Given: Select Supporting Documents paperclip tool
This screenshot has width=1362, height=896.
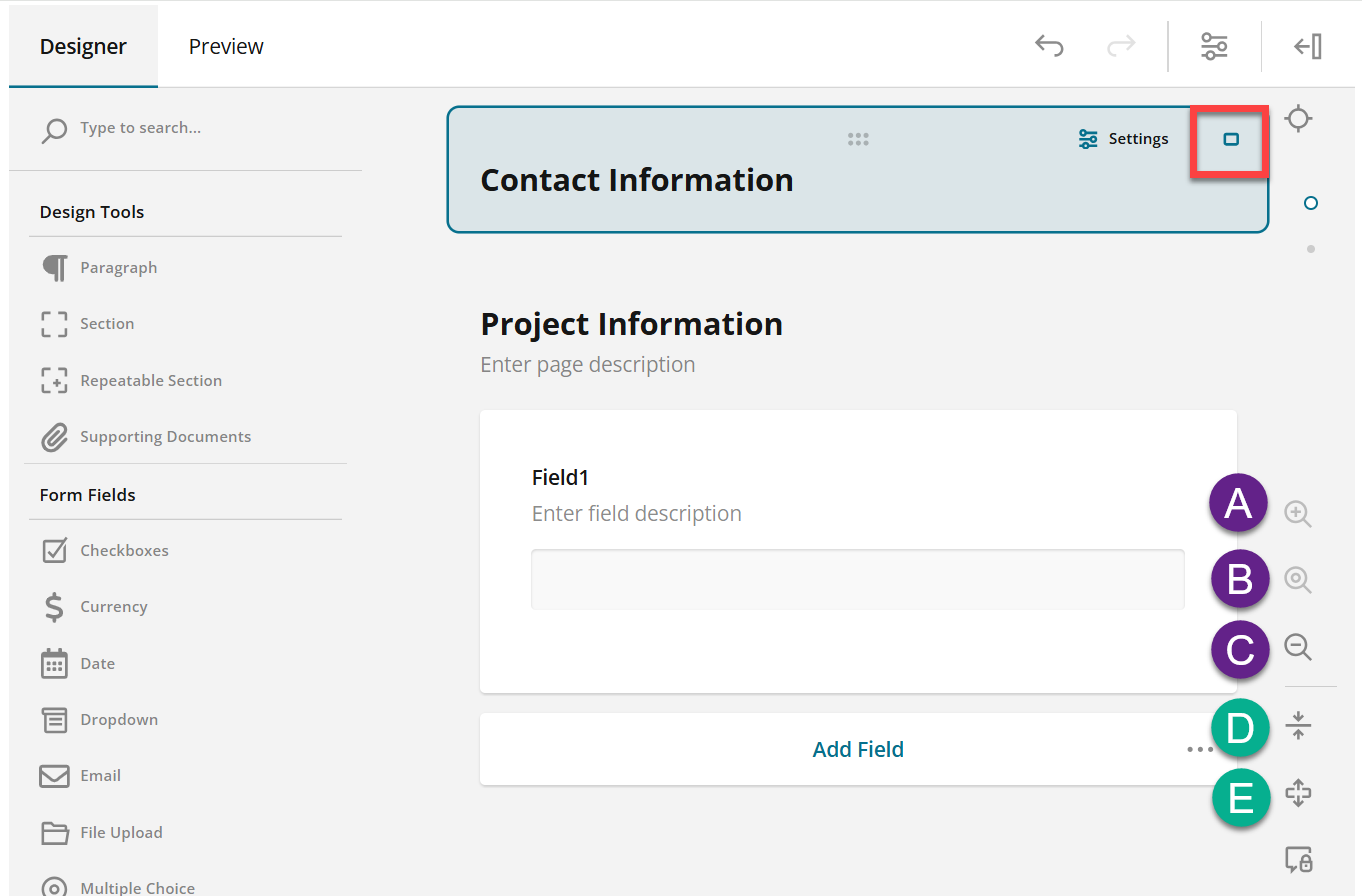Looking at the screenshot, I should tap(146, 437).
